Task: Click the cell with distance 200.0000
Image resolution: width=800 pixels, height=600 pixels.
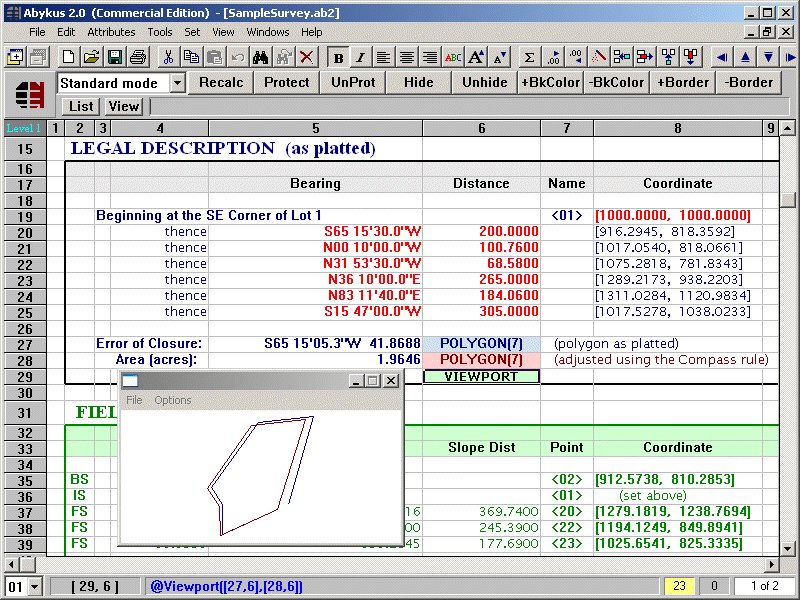Action: [x=481, y=232]
